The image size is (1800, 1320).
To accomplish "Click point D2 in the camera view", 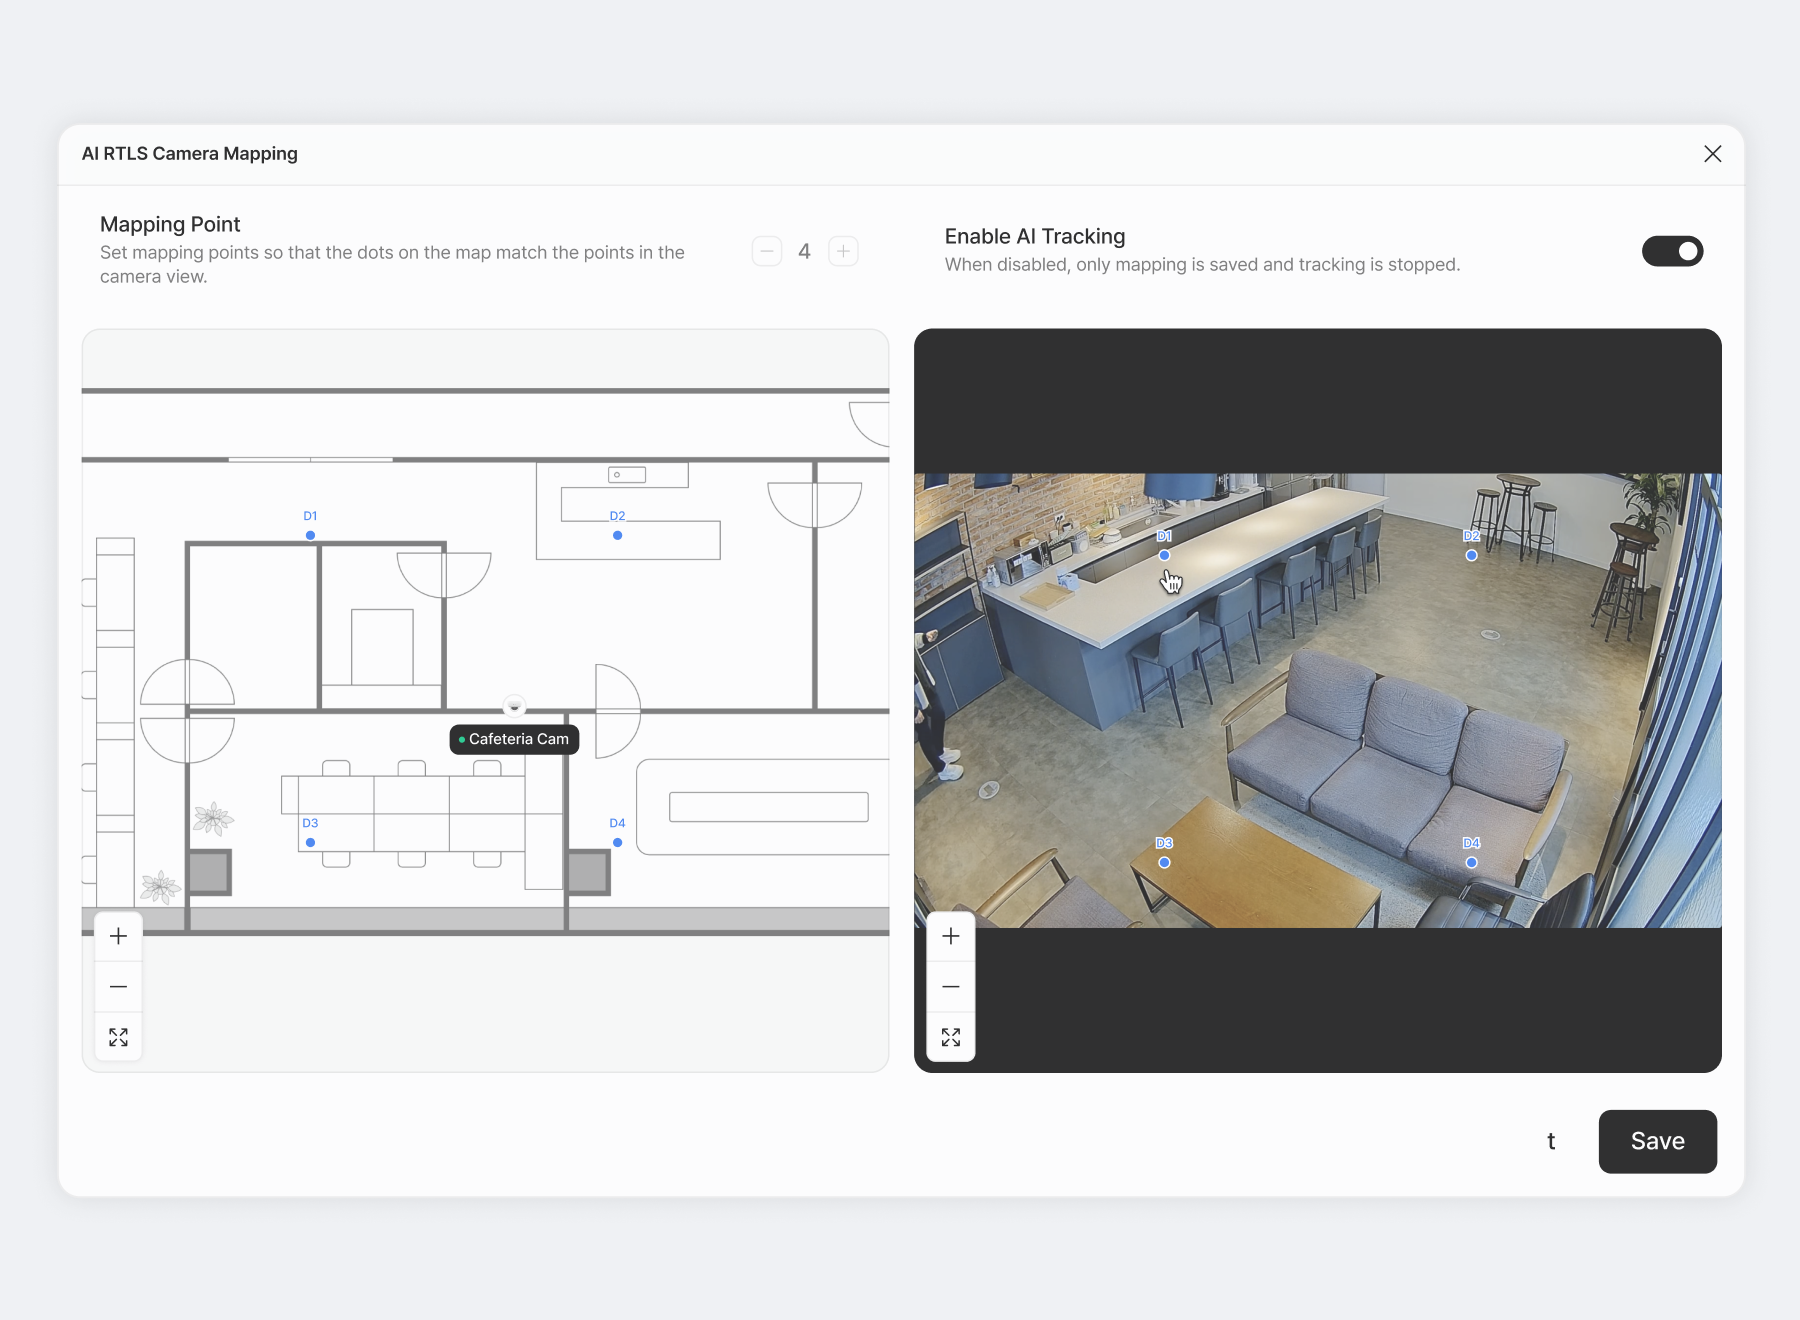I will [1471, 555].
